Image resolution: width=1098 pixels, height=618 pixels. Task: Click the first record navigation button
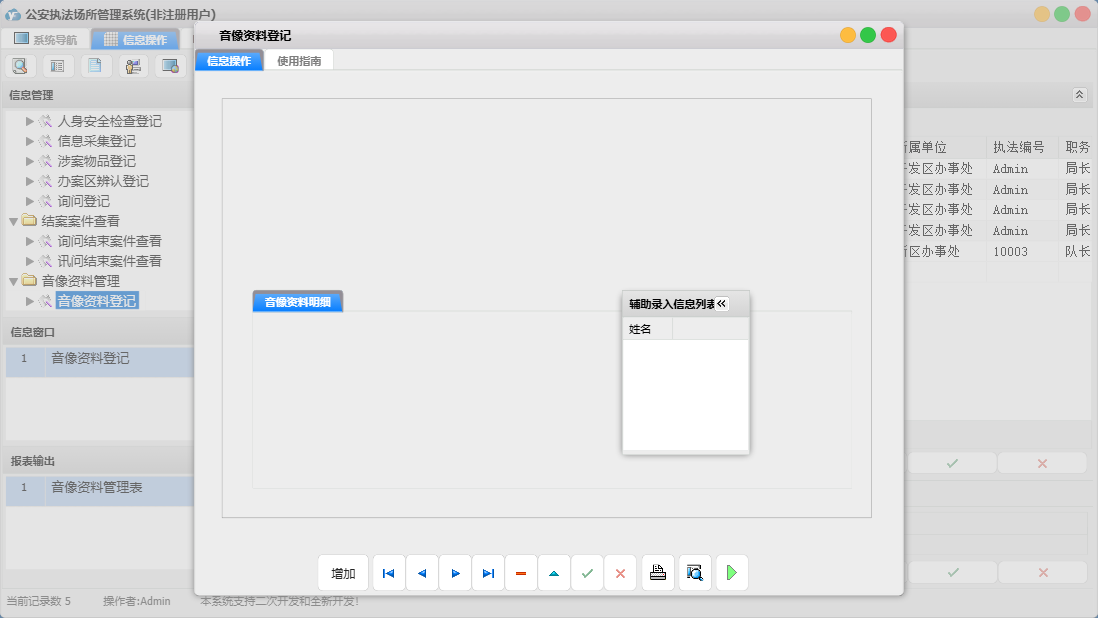(389, 573)
